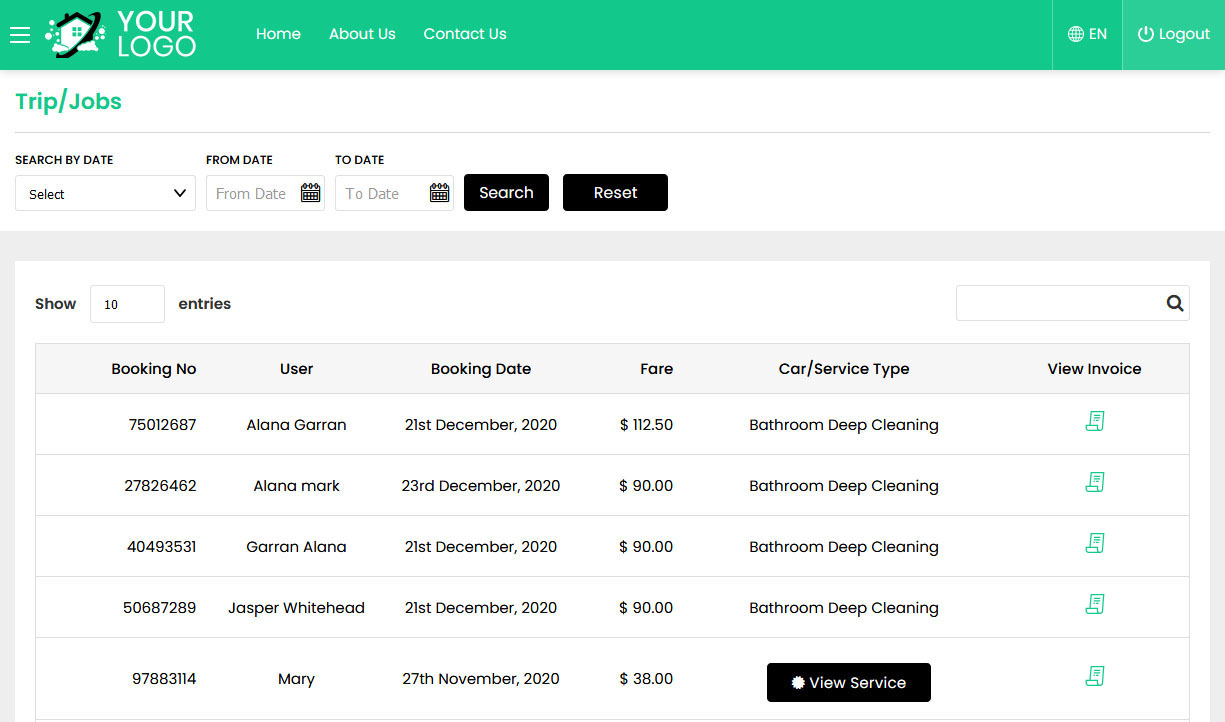Expand the Search By Date dropdown
1225x722 pixels.
pos(105,193)
